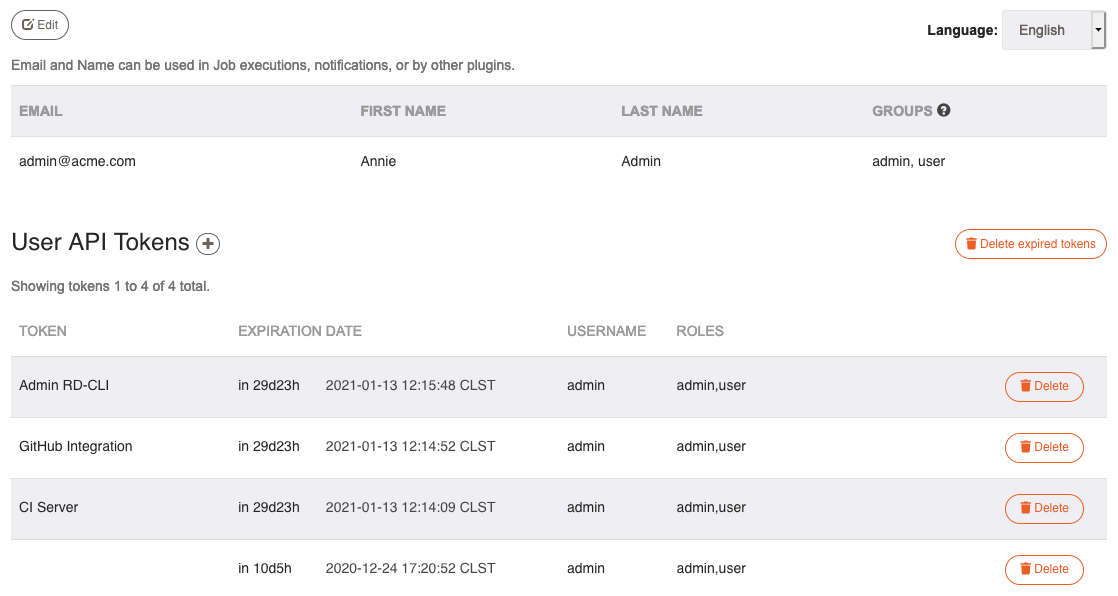Click the Token column header
The image size is (1118, 596).
pos(43,332)
